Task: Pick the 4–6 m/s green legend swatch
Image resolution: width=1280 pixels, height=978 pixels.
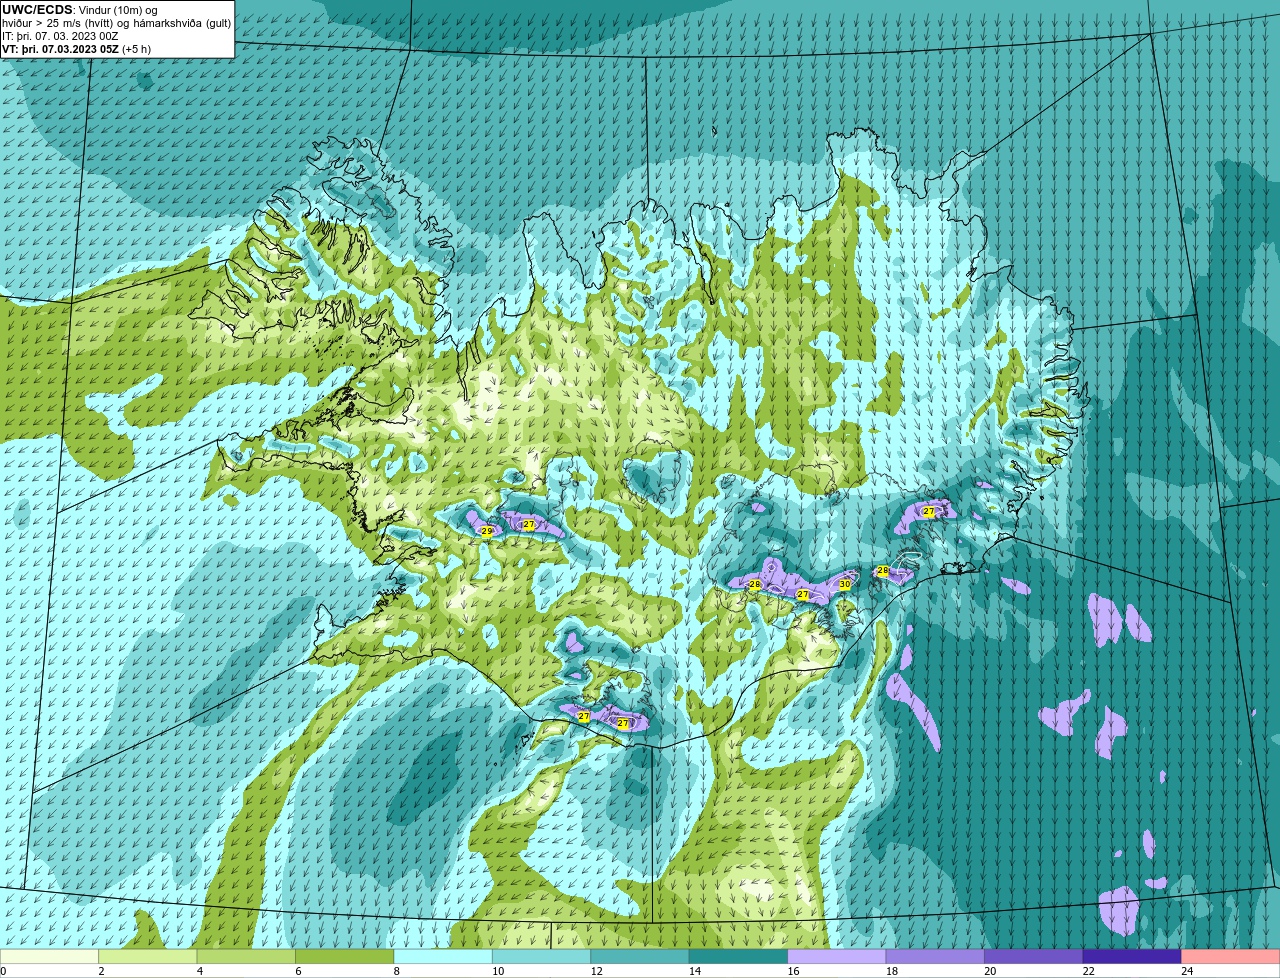Action: click(x=246, y=956)
